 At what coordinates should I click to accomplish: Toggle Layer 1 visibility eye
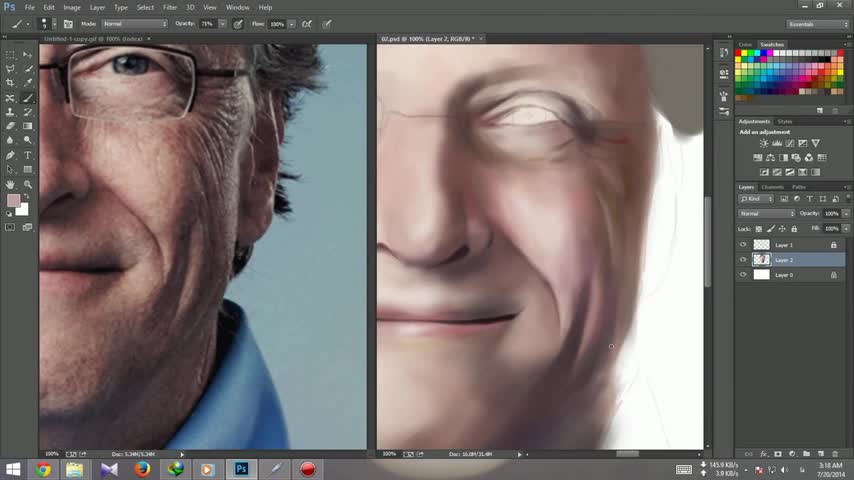743,245
